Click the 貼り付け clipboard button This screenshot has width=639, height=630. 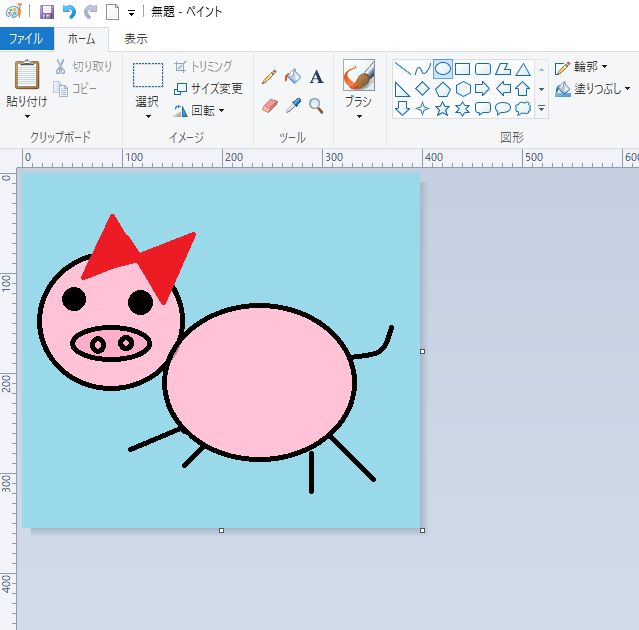point(27,83)
